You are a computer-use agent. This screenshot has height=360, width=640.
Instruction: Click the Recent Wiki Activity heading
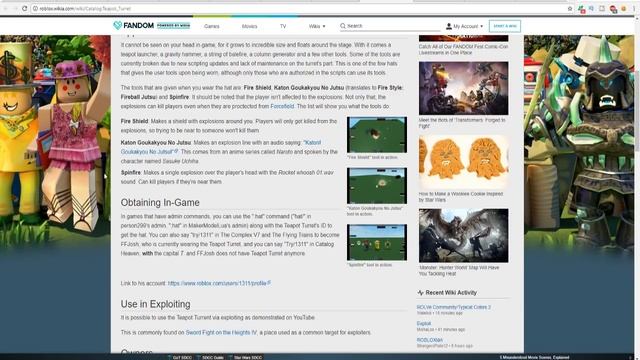[451, 293]
